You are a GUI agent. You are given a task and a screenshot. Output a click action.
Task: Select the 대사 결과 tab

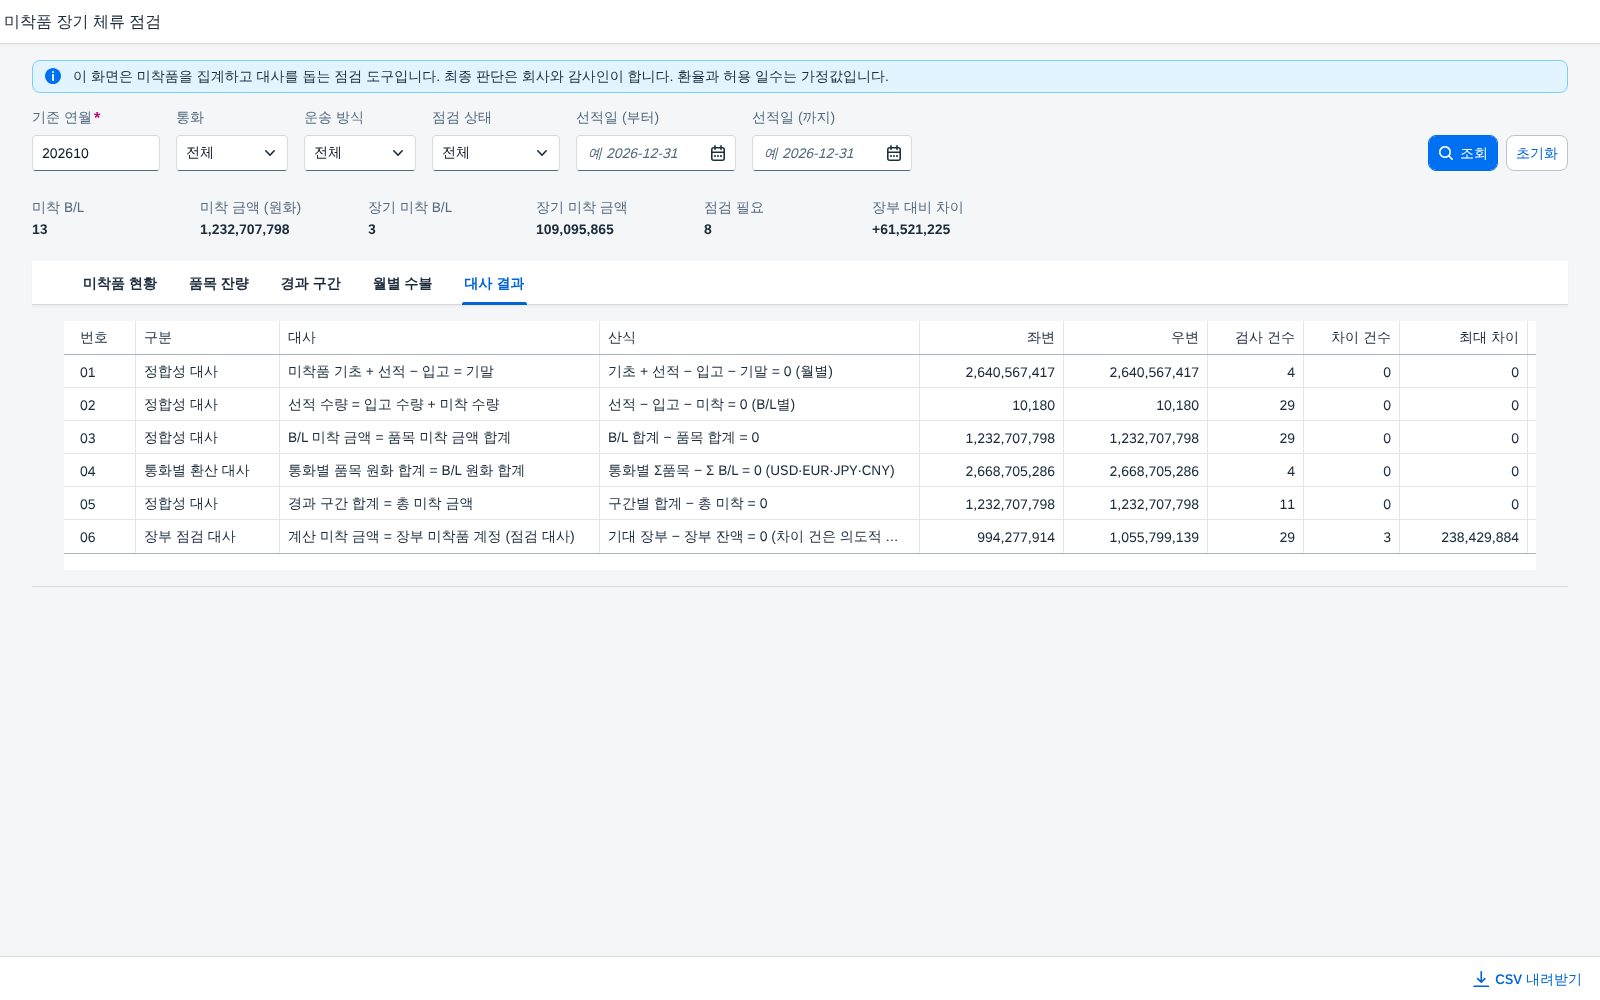(x=494, y=284)
